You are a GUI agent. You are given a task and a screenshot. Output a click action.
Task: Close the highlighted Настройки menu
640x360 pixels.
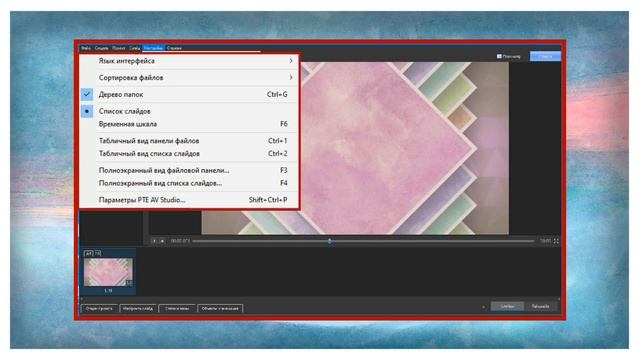coord(153,48)
